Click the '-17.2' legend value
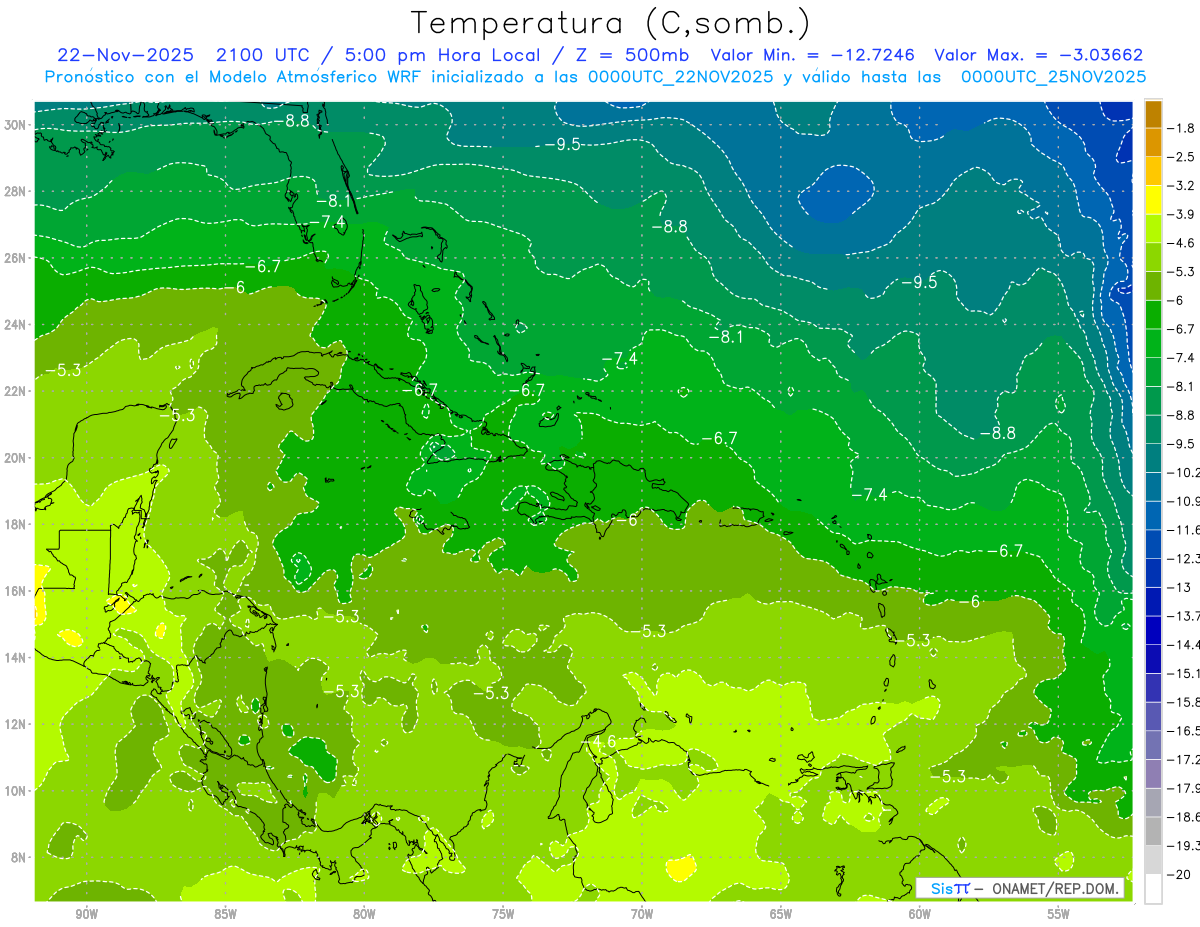The height and width of the screenshot is (927, 1200). pyautogui.click(x=1182, y=760)
